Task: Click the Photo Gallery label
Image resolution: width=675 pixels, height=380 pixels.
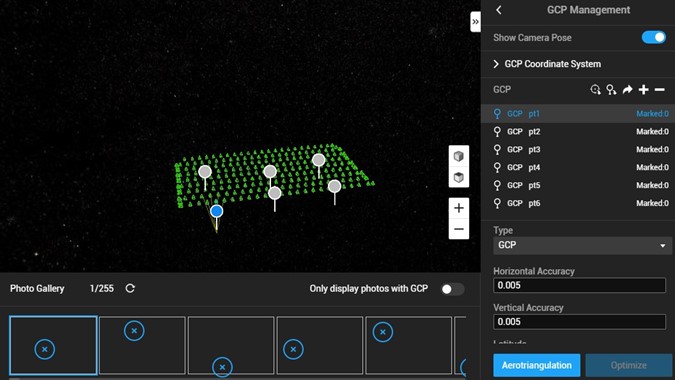Action: pyautogui.click(x=37, y=288)
